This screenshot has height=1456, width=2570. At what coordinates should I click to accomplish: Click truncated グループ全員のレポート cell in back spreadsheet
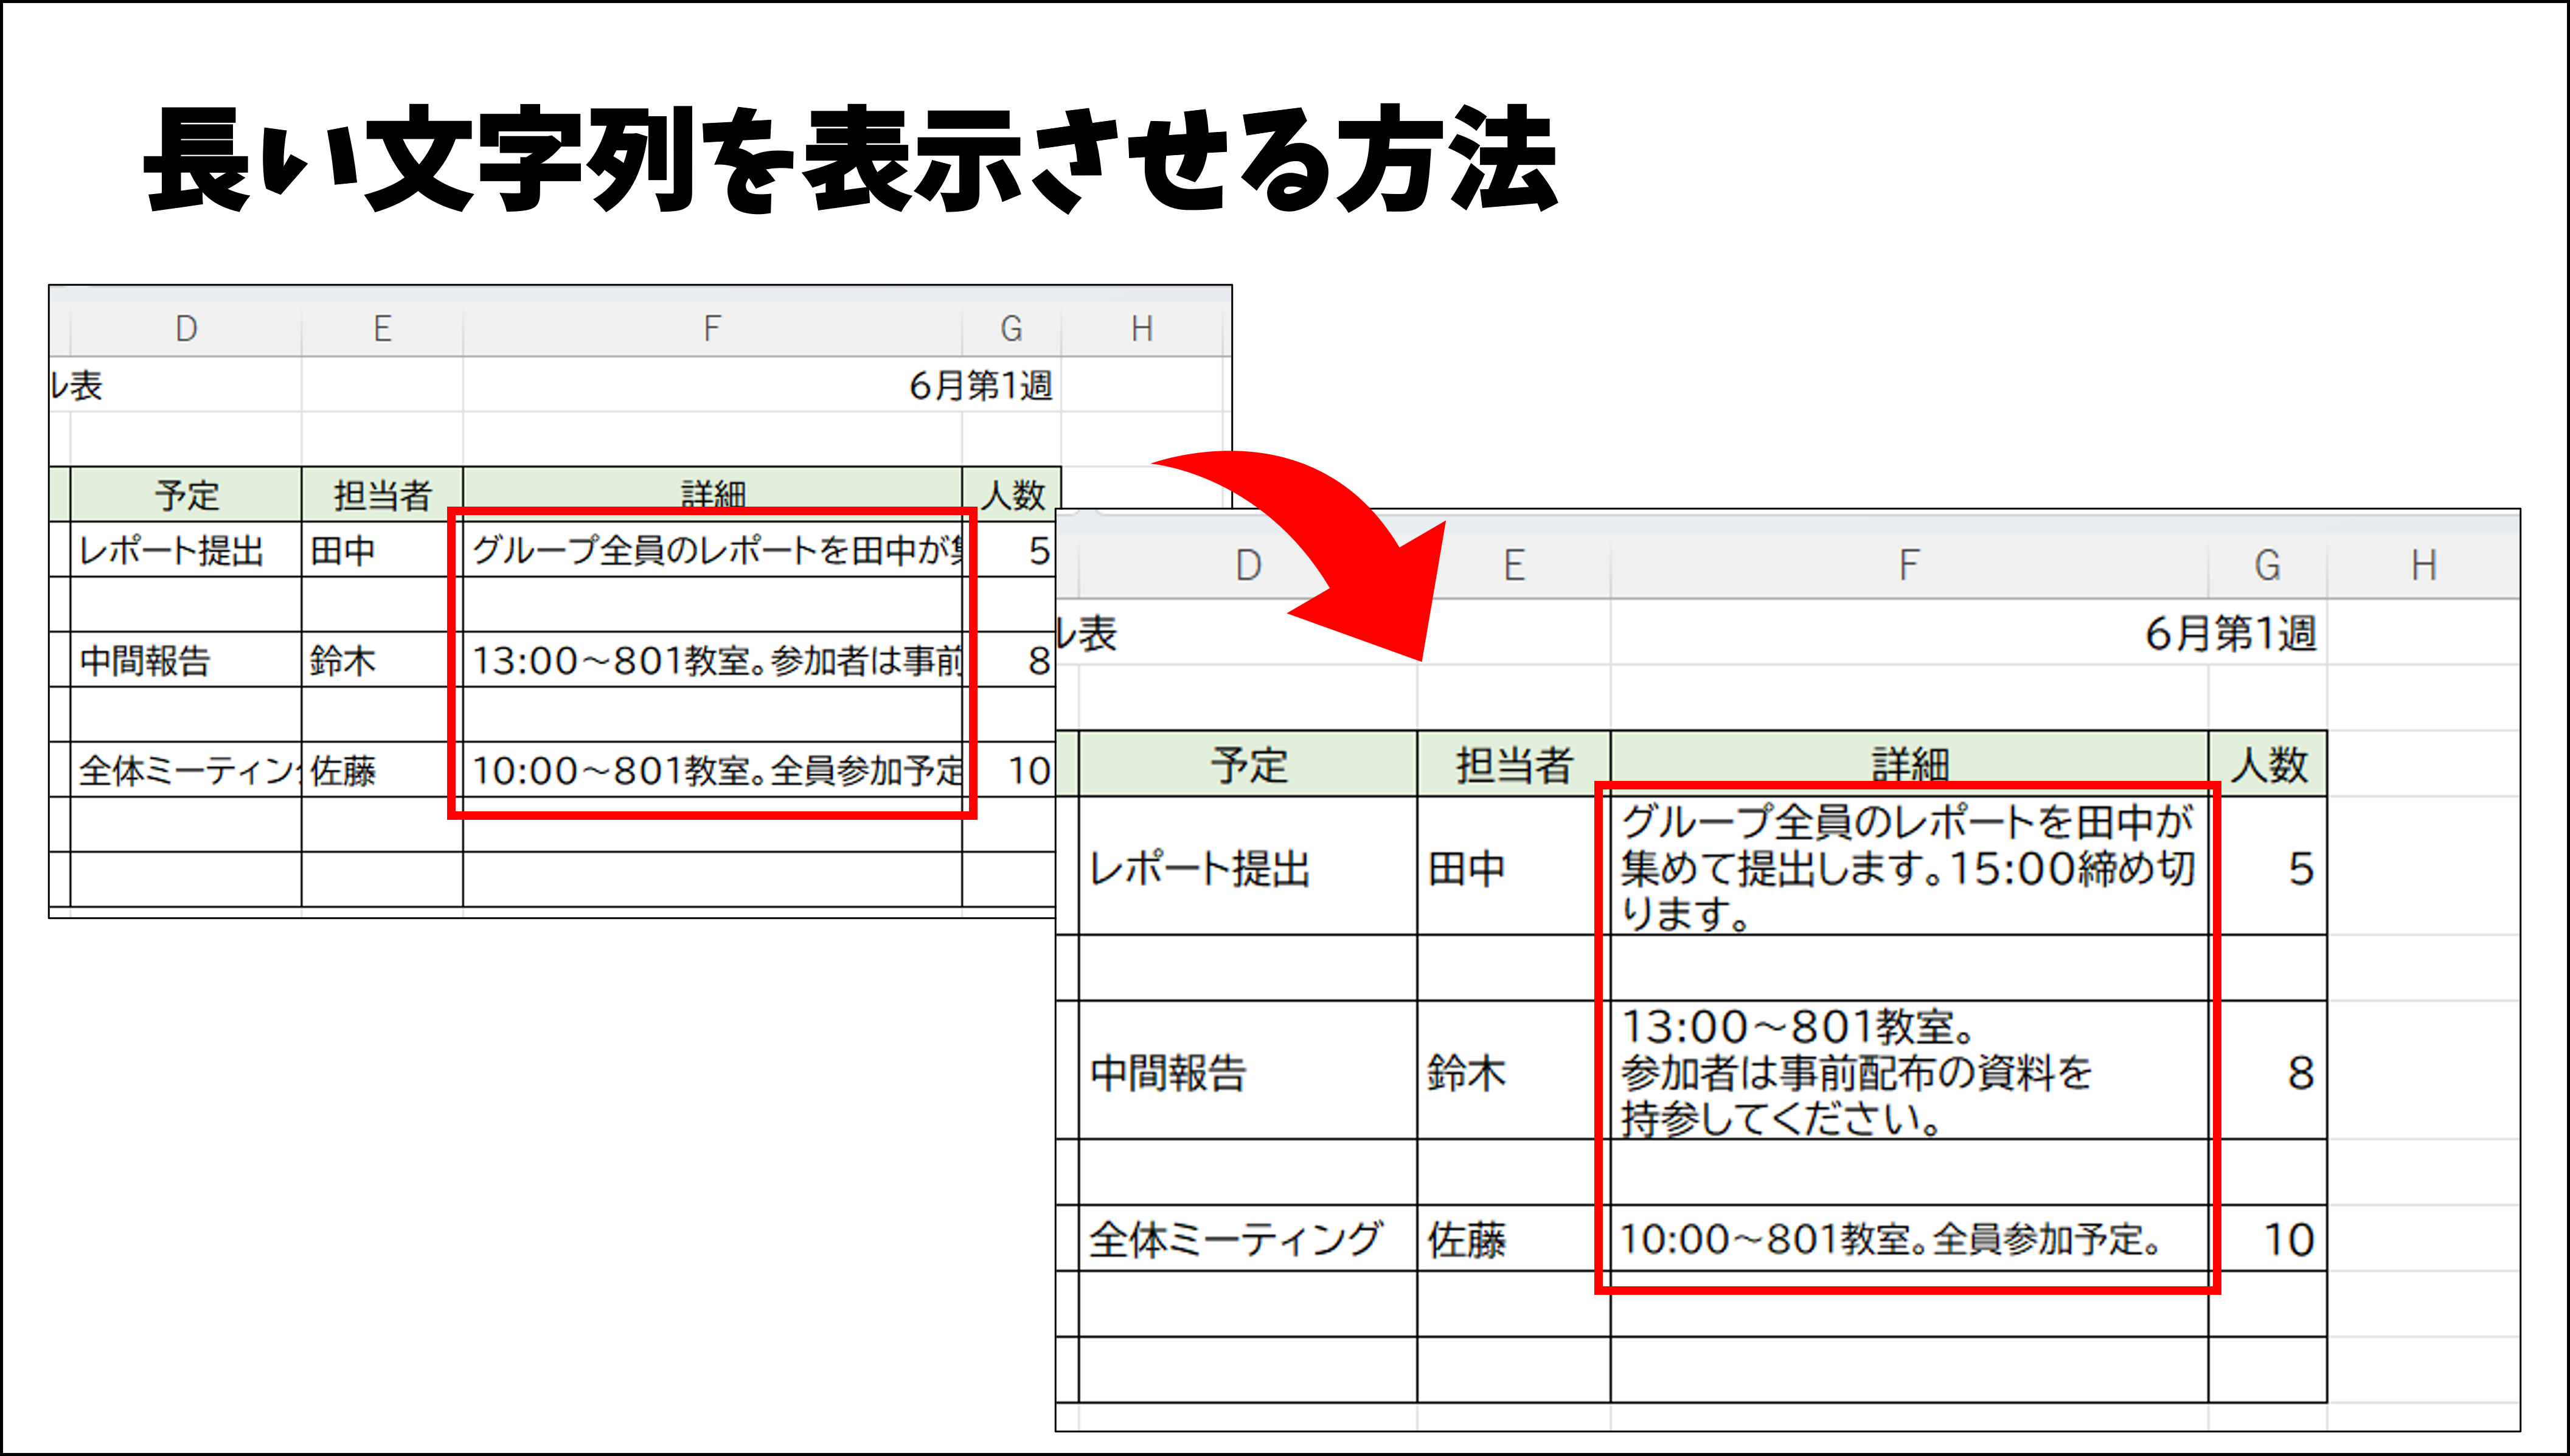click(x=712, y=549)
